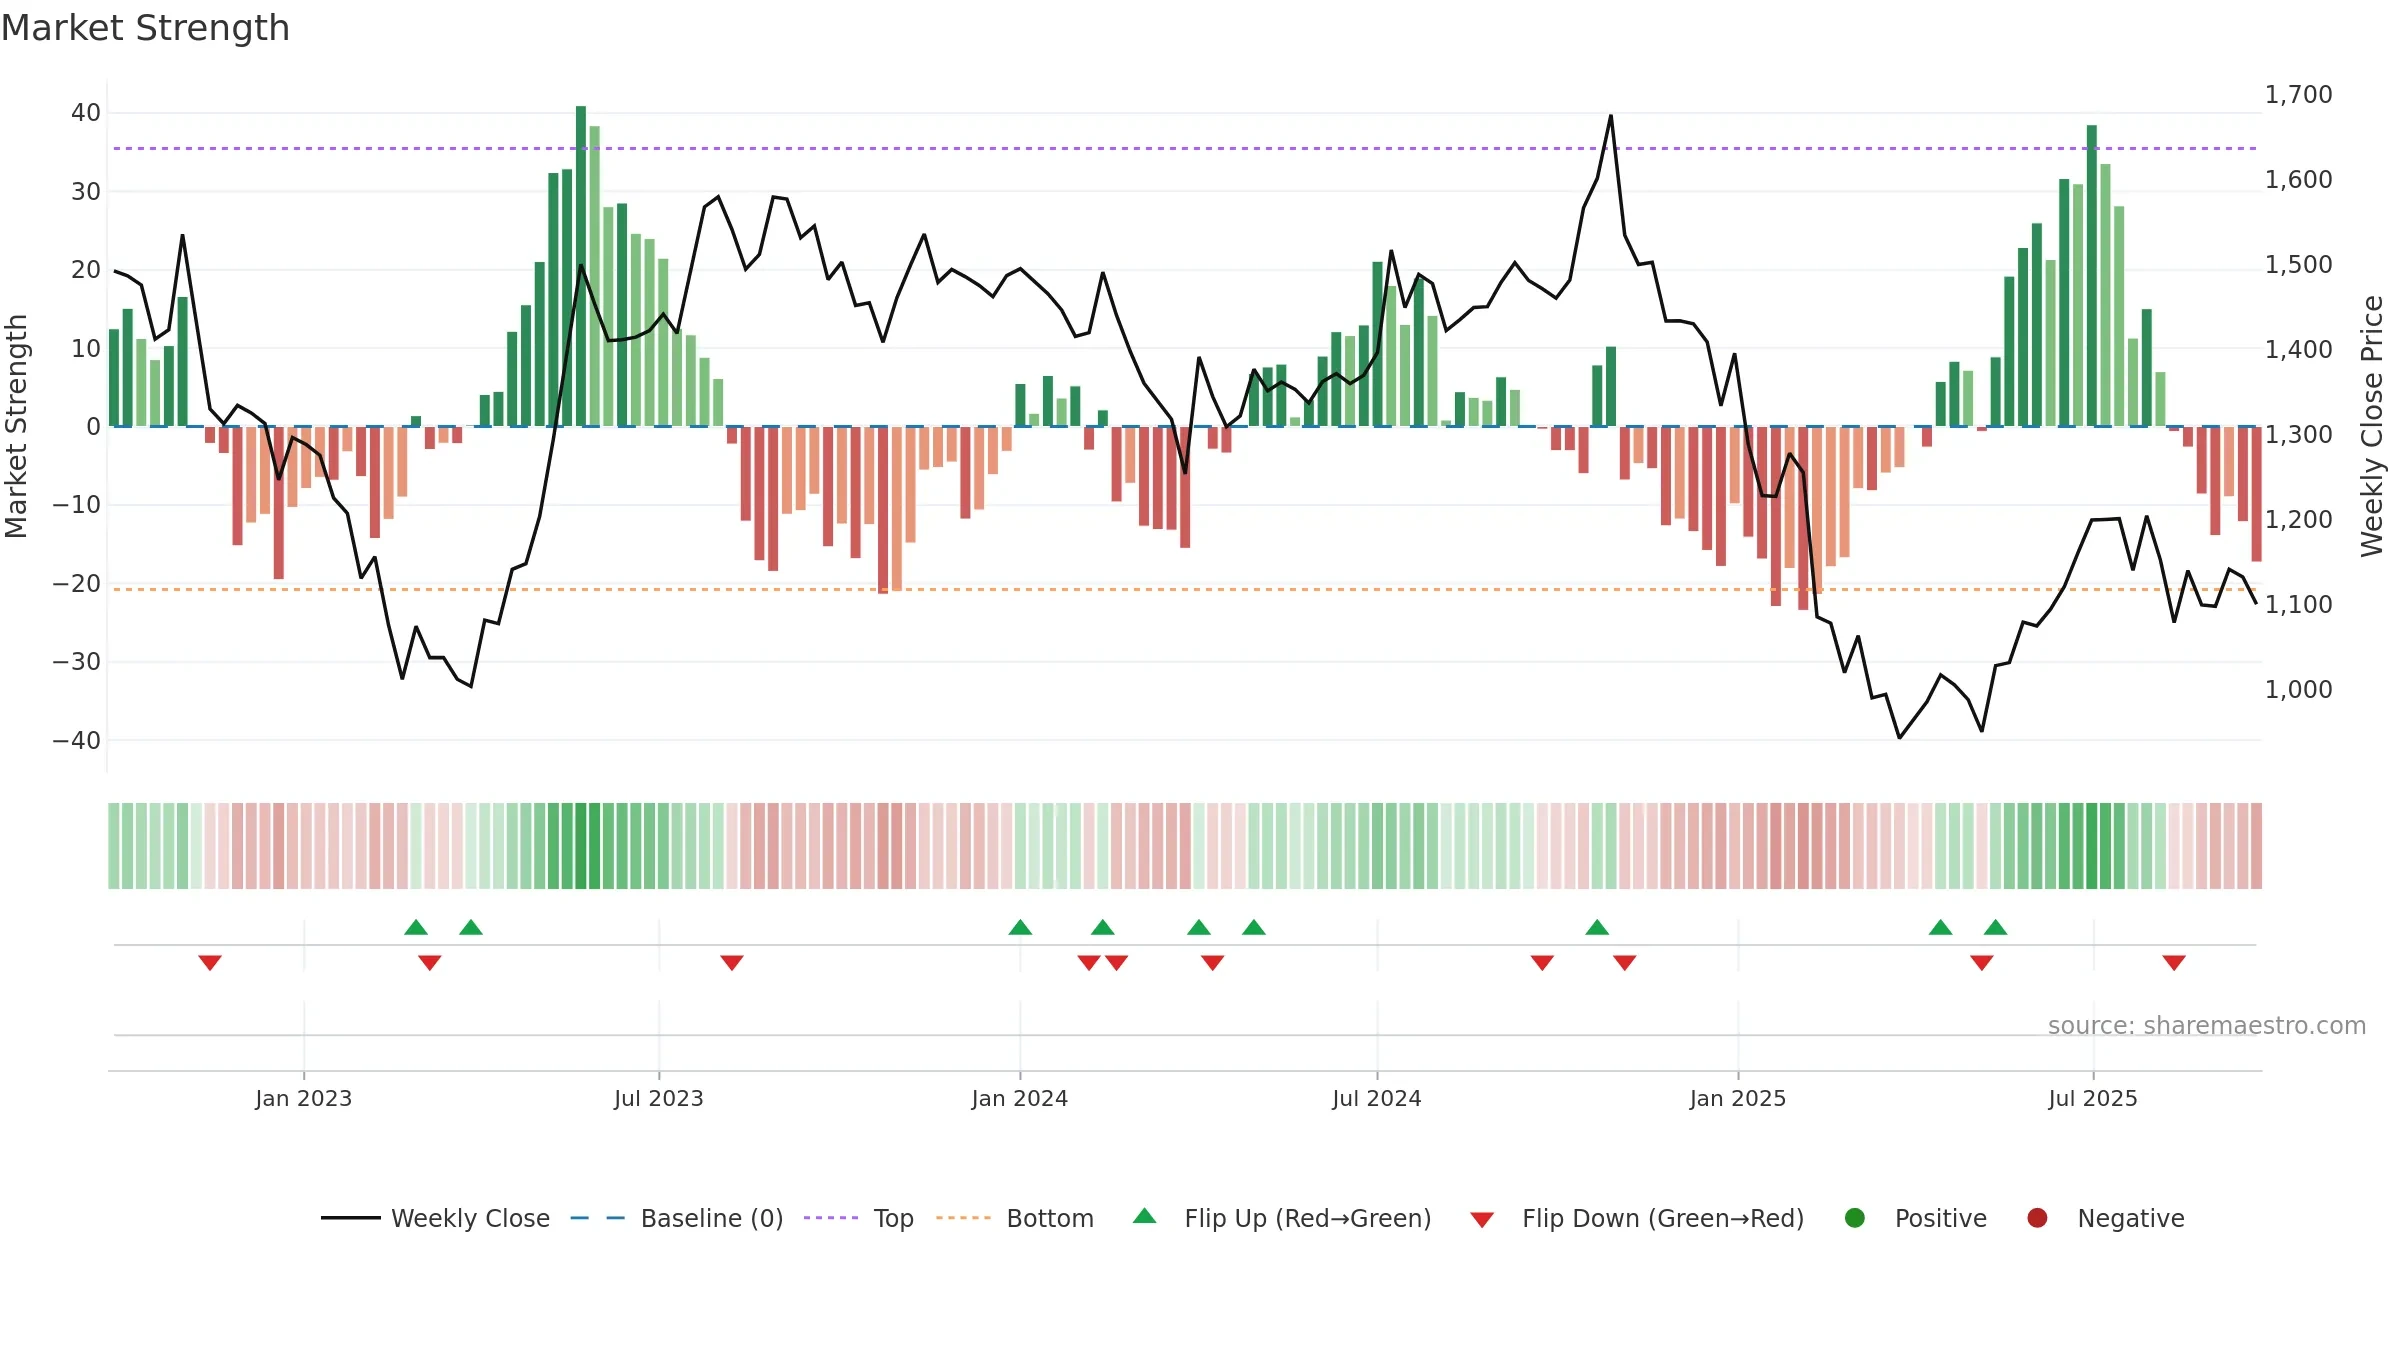Click the first red flip-down marker before Jan 2023

tap(210, 962)
